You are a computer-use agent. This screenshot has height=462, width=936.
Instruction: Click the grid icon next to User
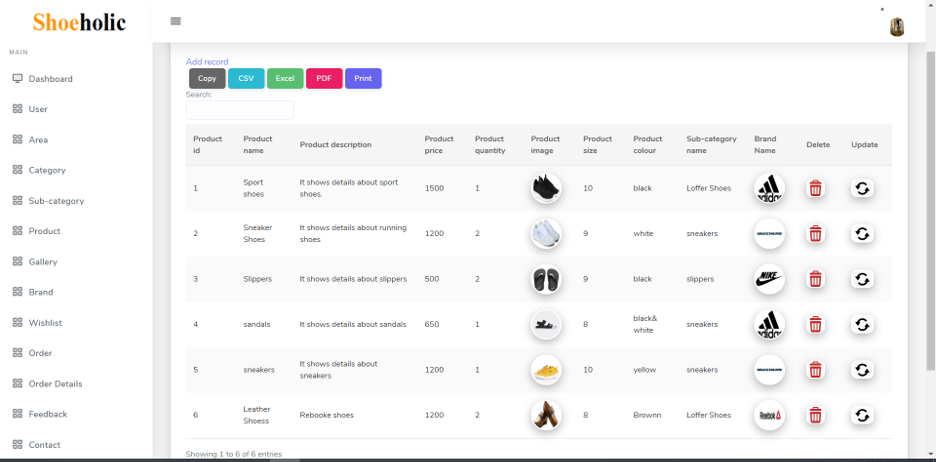coord(17,109)
